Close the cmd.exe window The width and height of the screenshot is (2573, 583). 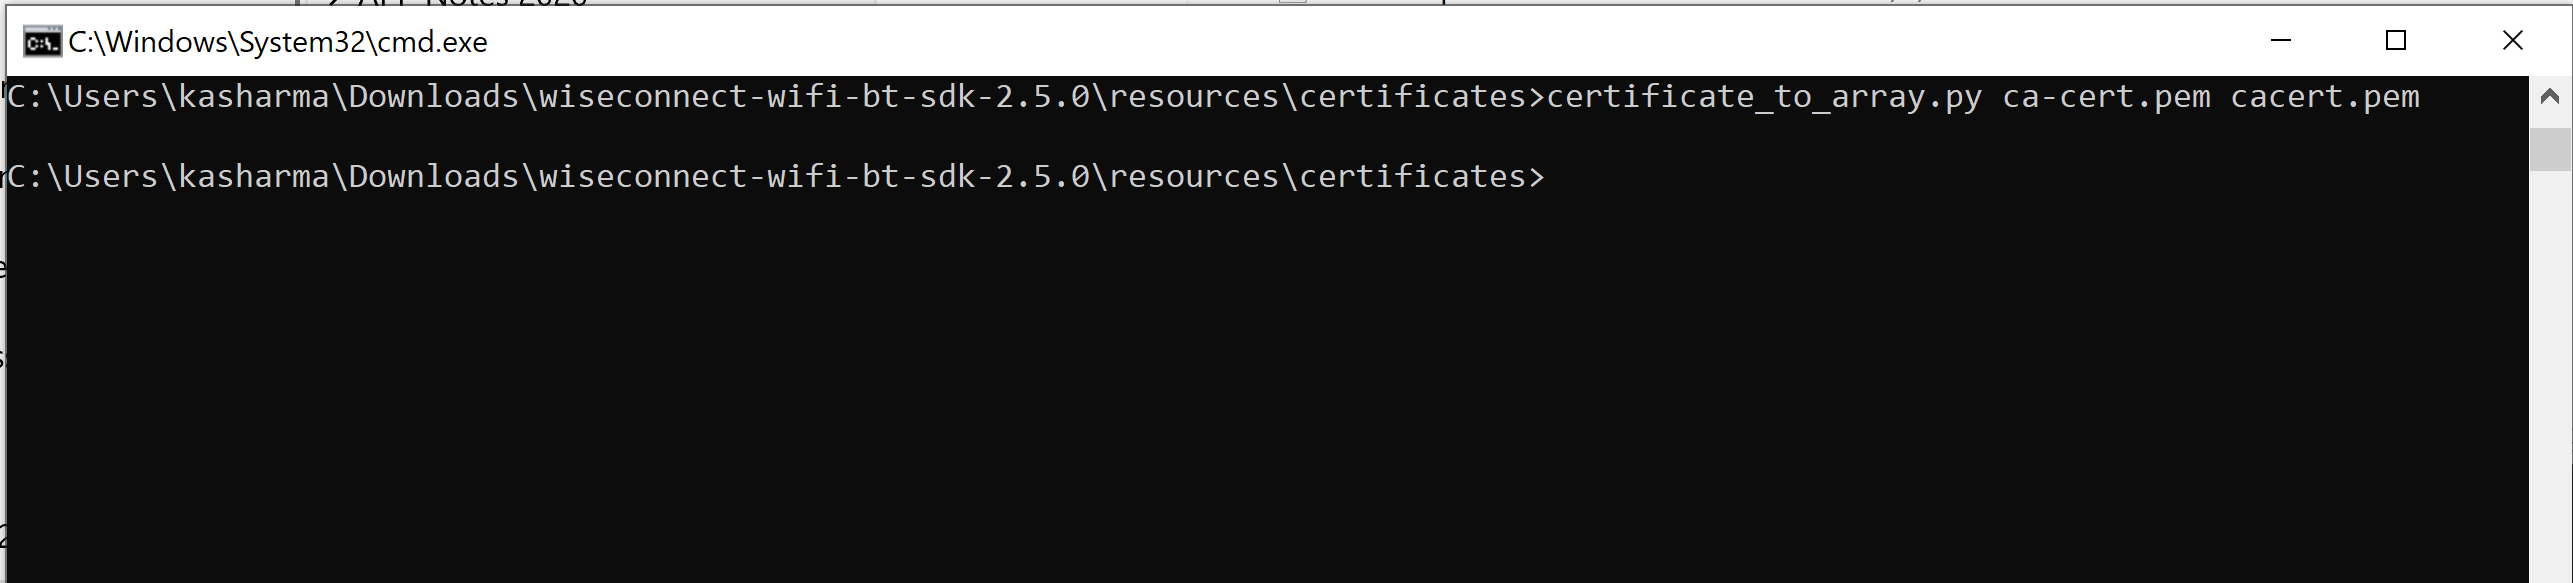coord(2513,41)
